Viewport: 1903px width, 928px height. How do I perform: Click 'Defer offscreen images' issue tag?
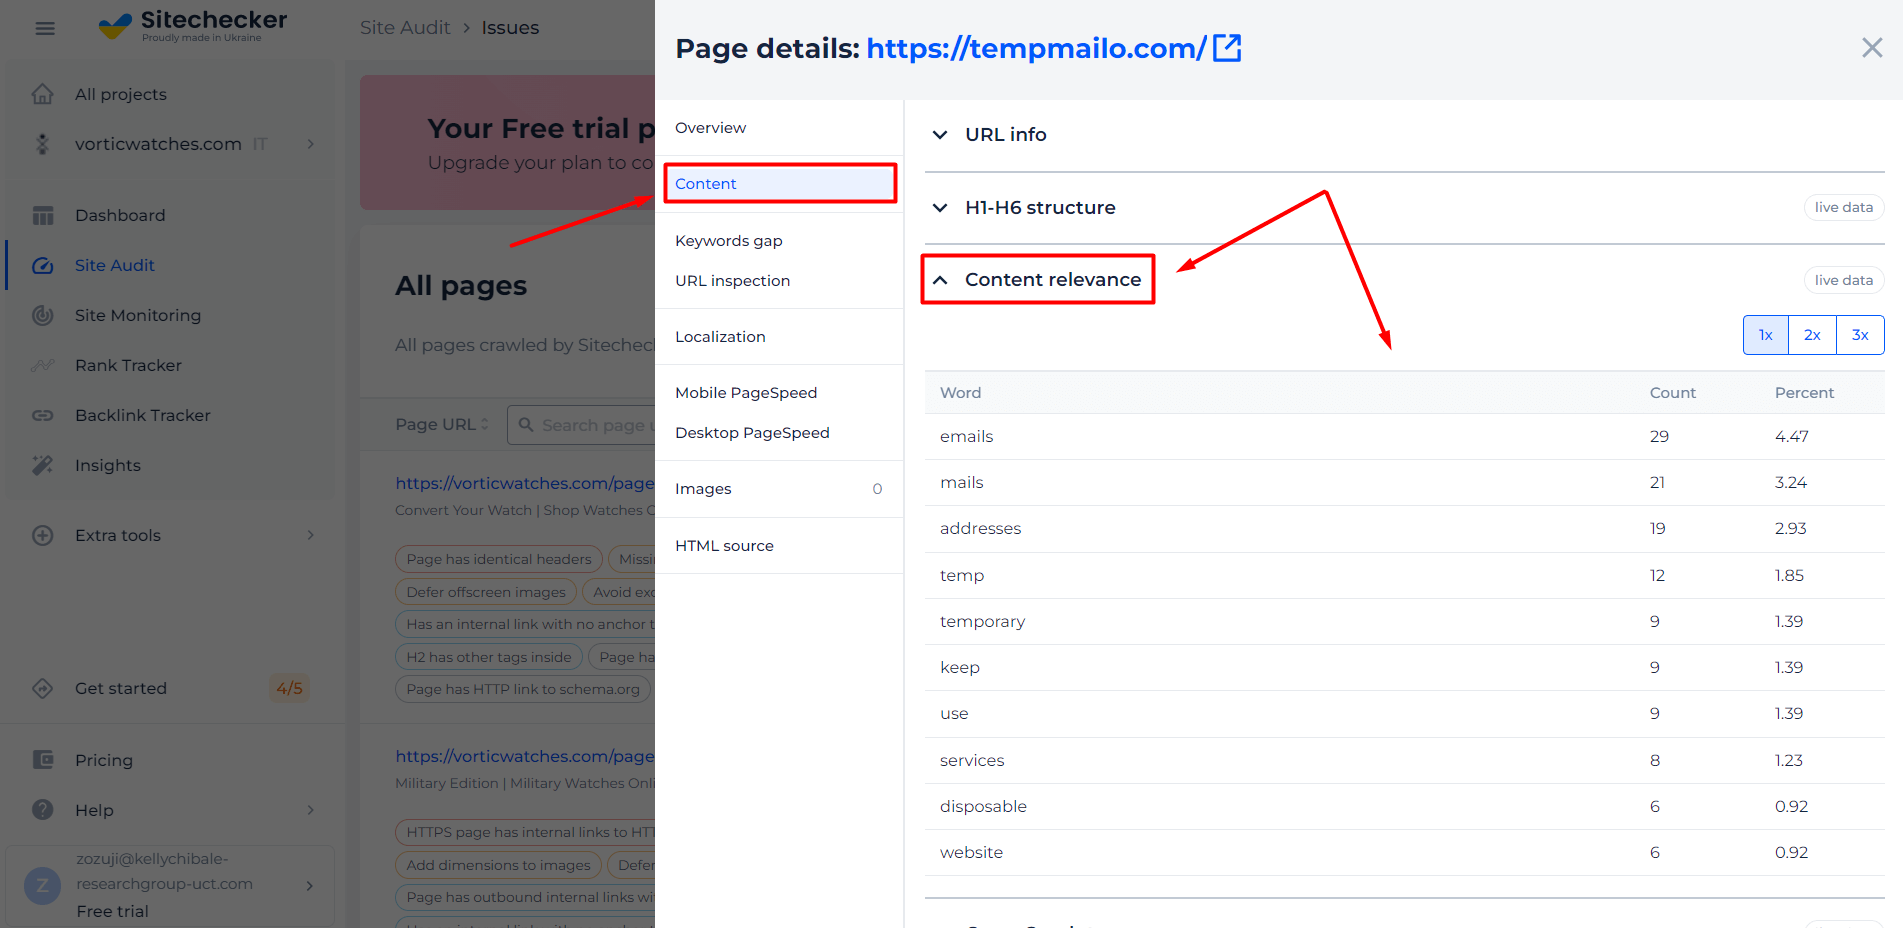pos(486,592)
